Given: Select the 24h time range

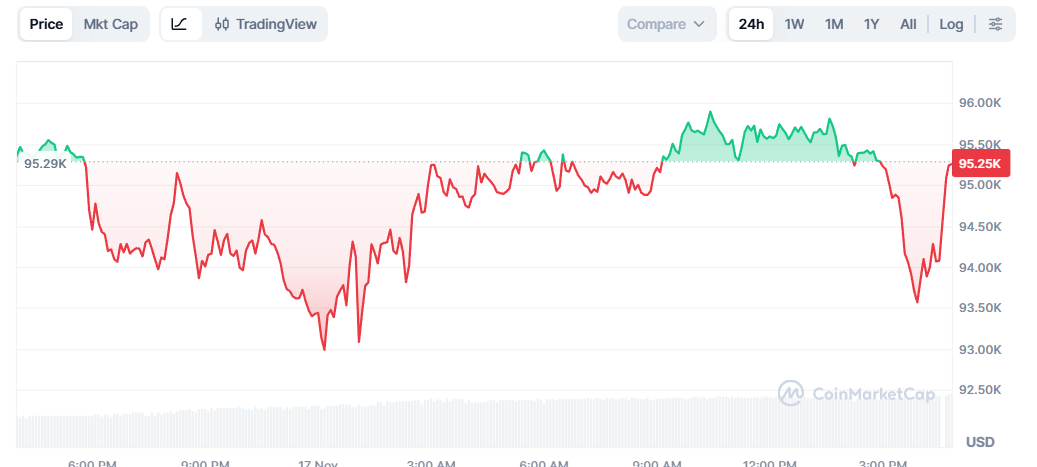Looking at the screenshot, I should click(751, 24).
